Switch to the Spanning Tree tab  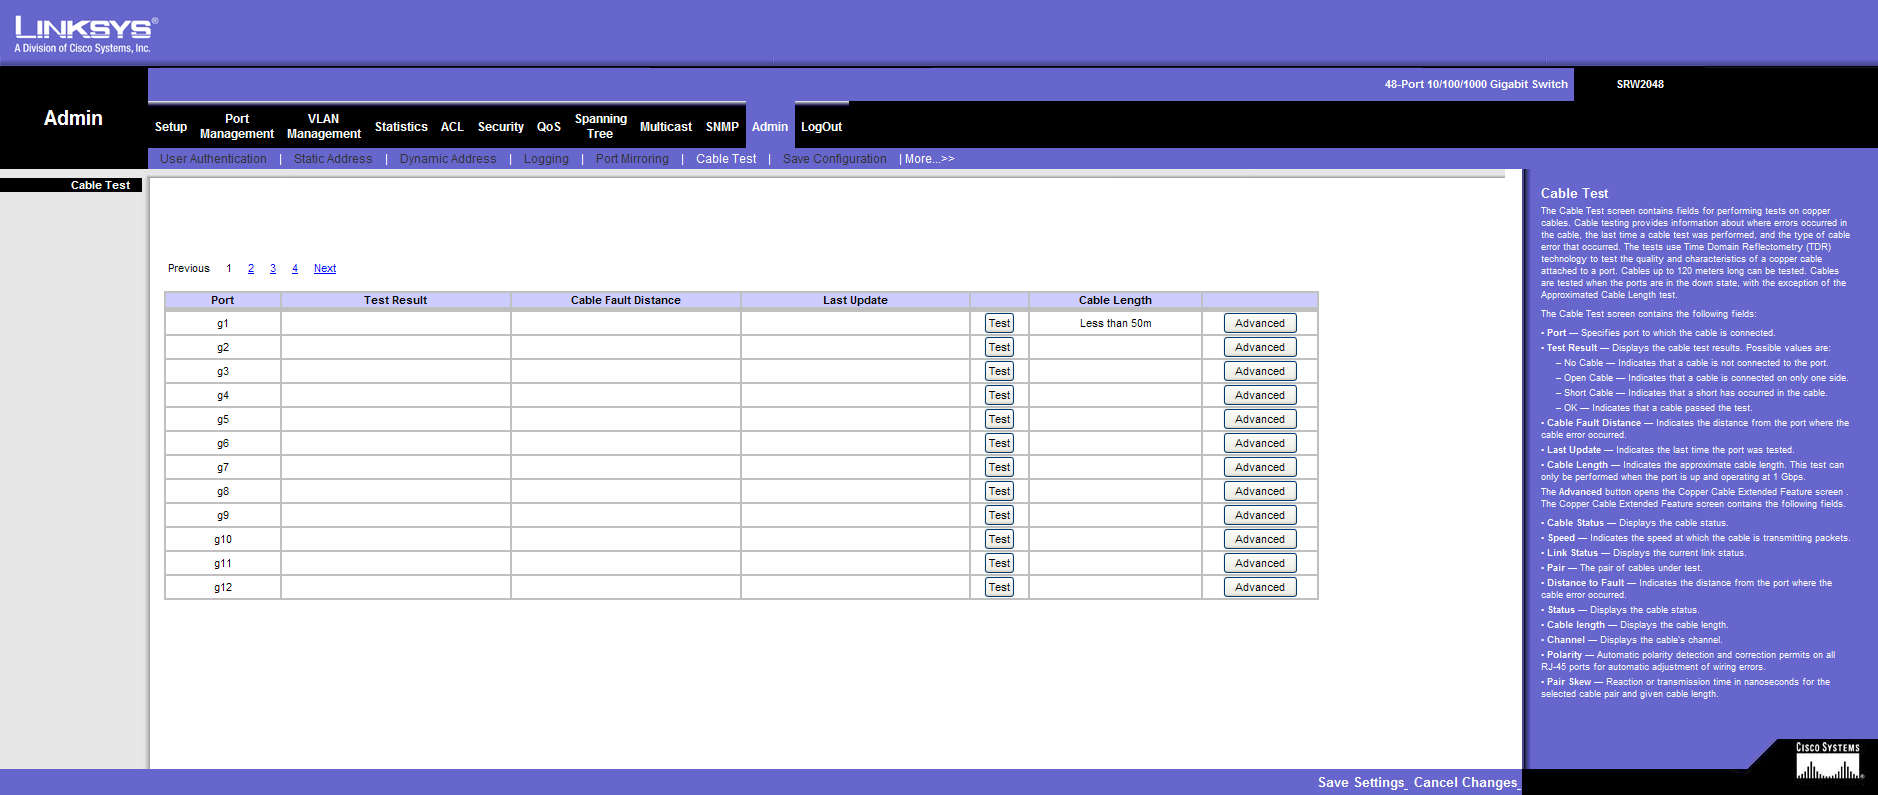[600, 126]
